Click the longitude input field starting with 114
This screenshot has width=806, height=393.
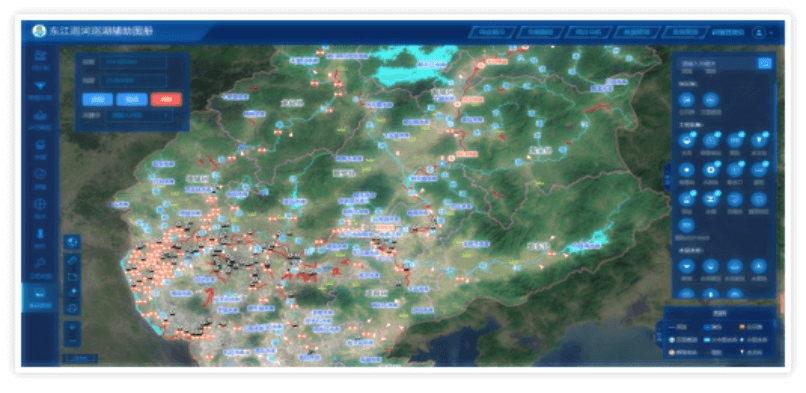[x=133, y=62]
